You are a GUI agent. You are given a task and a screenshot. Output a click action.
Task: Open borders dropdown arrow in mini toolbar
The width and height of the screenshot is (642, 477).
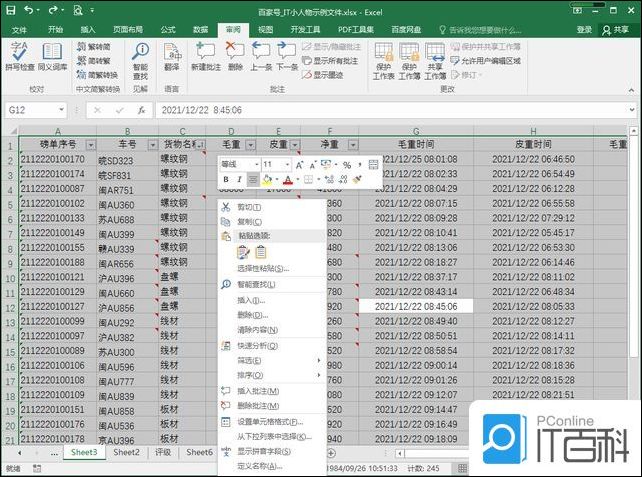click(x=319, y=179)
